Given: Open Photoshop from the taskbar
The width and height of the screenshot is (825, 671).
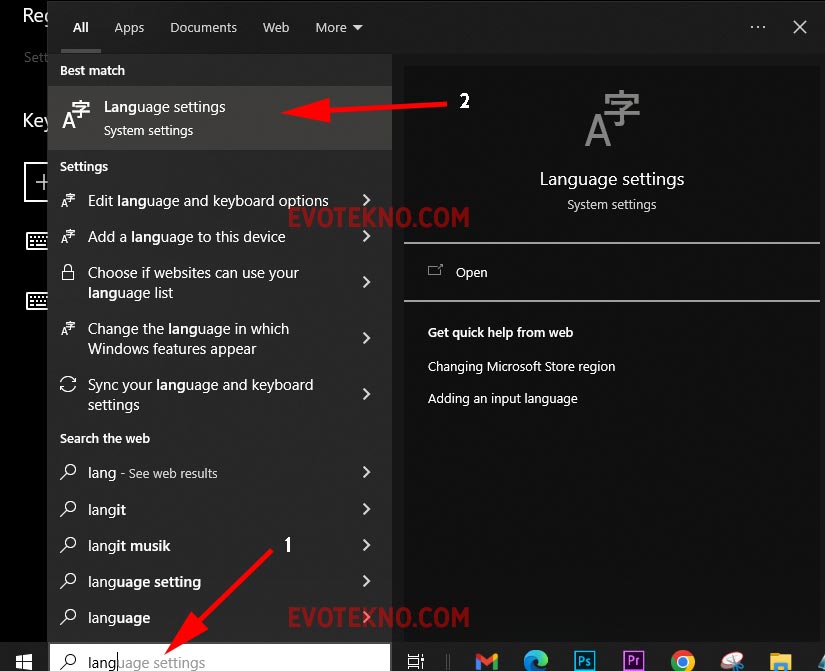Looking at the screenshot, I should coord(584,660).
